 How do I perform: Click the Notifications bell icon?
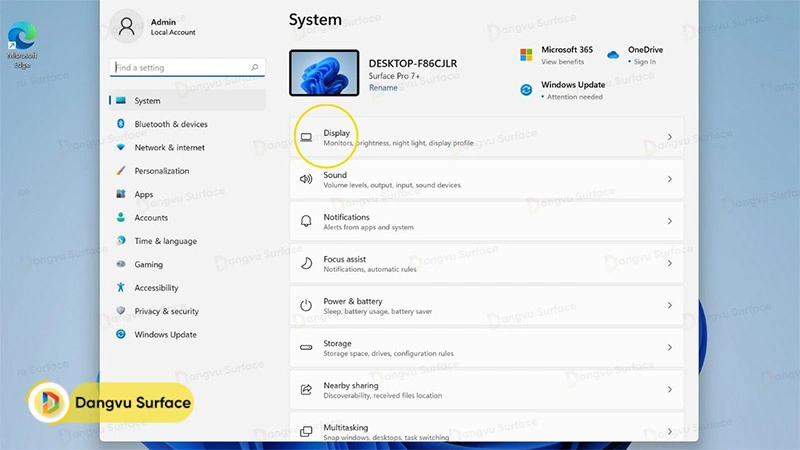(x=306, y=221)
